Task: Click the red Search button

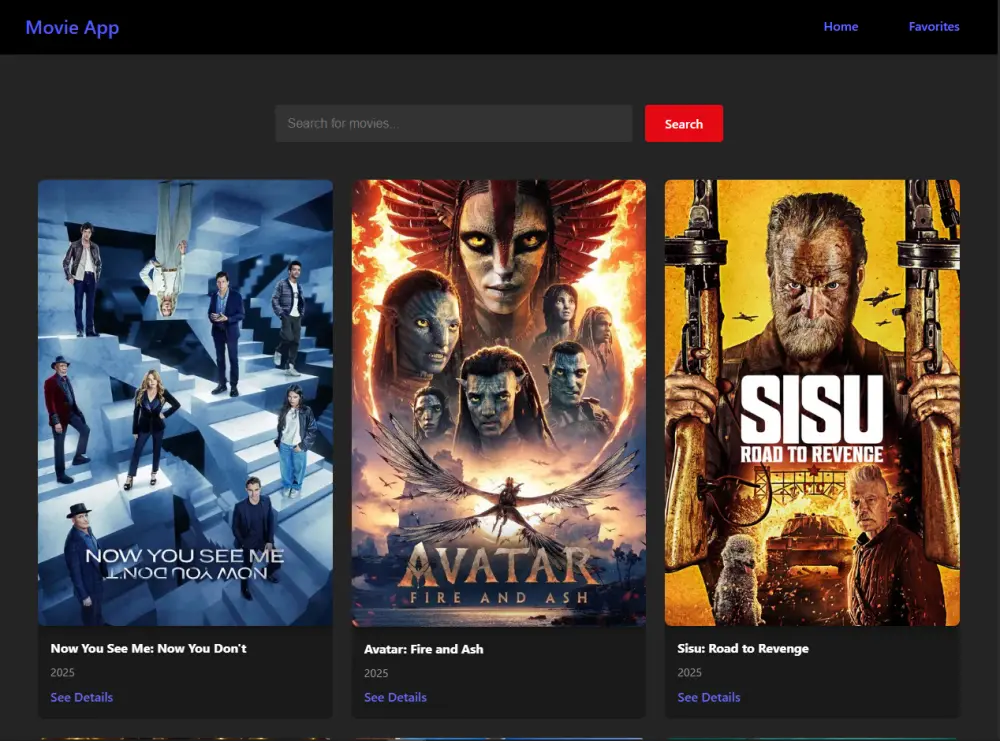Action: point(684,124)
